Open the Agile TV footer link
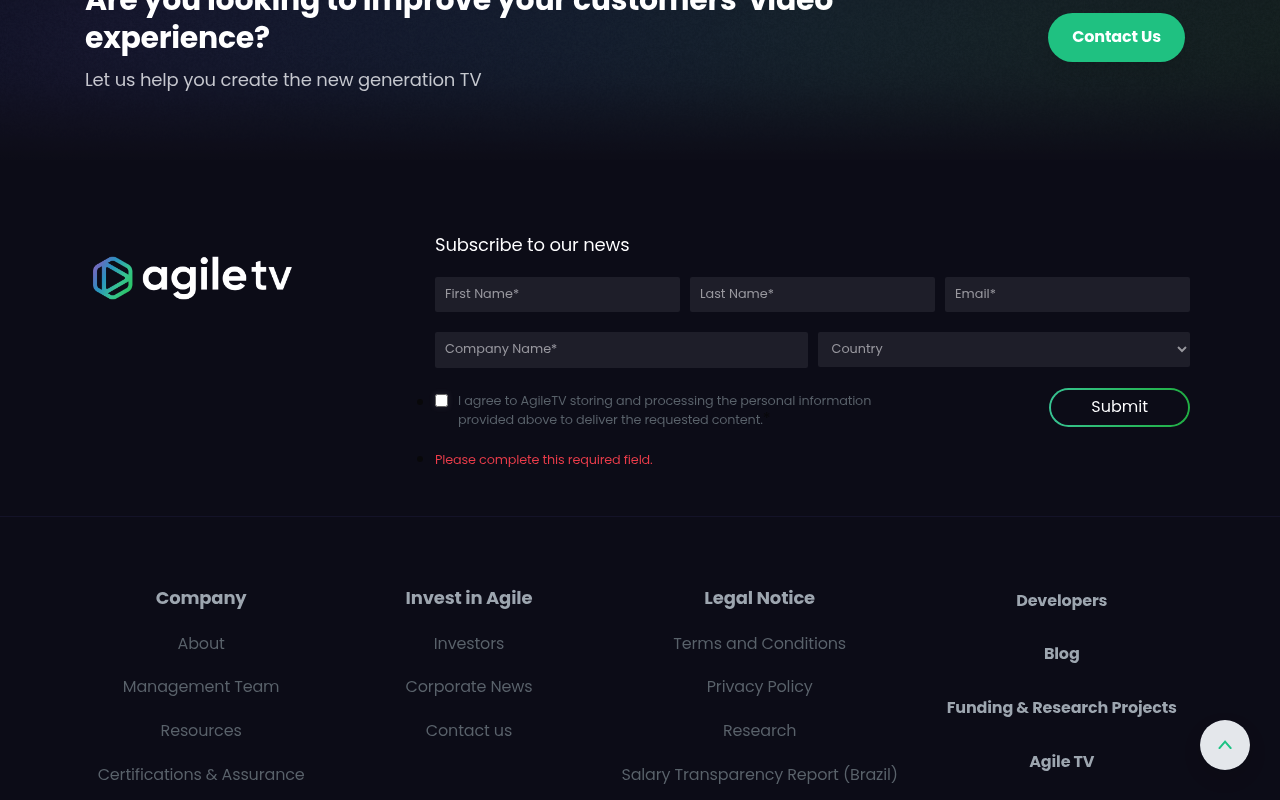This screenshot has height=800, width=1280. [x=1061, y=761]
